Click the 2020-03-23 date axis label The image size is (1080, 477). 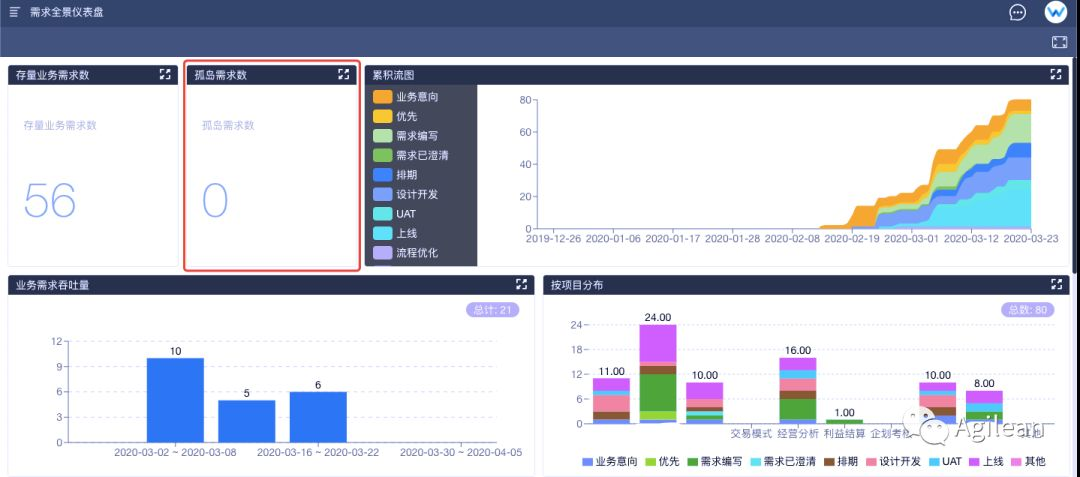(1030, 238)
